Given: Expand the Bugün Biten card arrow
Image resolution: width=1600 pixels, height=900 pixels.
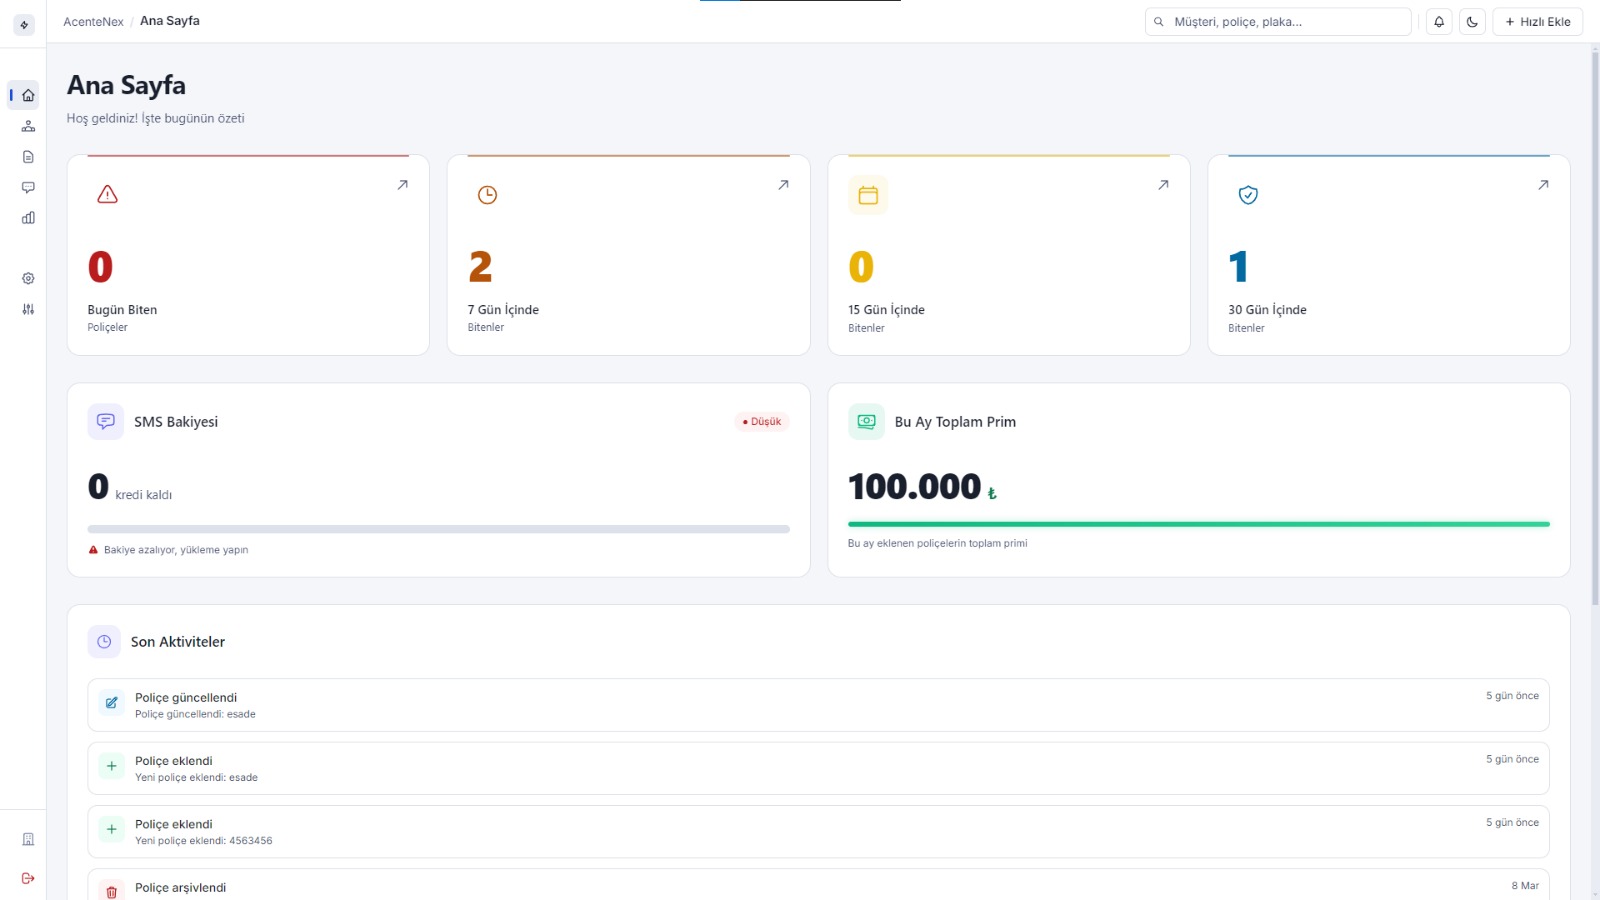Looking at the screenshot, I should (x=402, y=185).
